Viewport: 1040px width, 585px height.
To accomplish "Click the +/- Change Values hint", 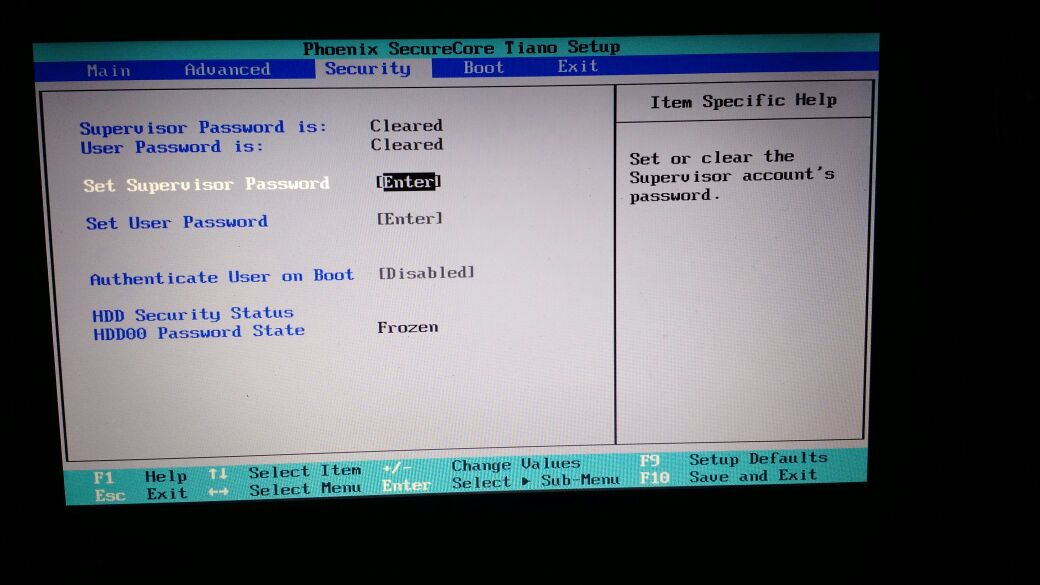I will click(482, 466).
